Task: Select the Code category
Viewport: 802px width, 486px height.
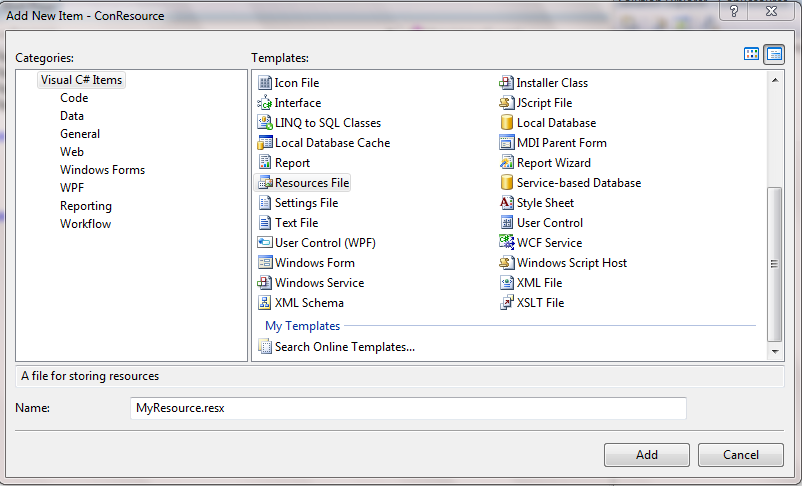Action: tap(74, 98)
